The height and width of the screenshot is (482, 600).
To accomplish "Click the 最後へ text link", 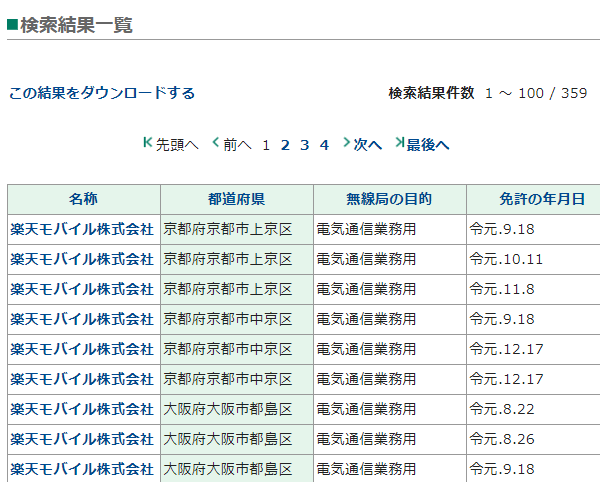I will click(x=428, y=145).
